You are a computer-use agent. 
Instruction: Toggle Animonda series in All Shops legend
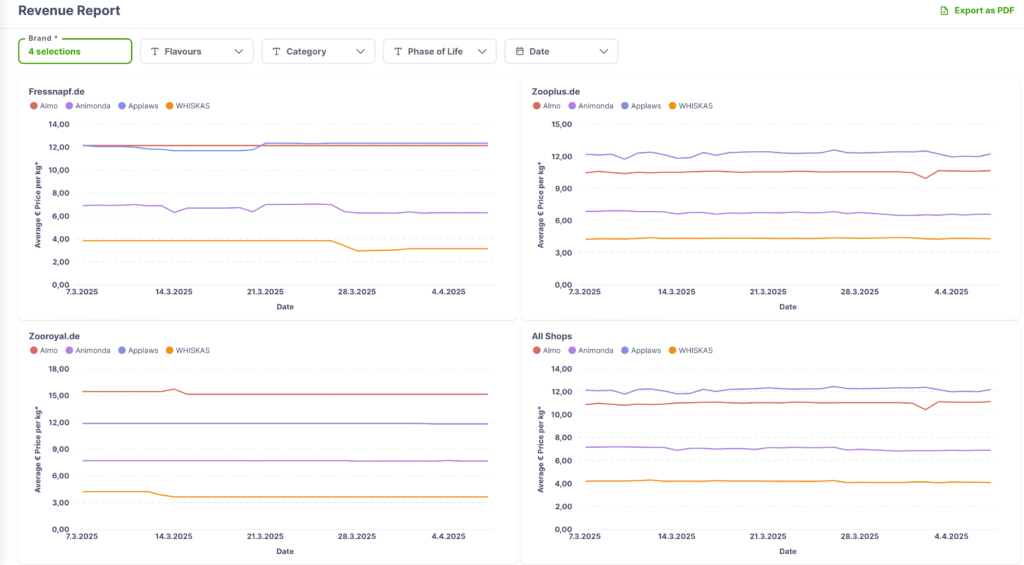[592, 350]
